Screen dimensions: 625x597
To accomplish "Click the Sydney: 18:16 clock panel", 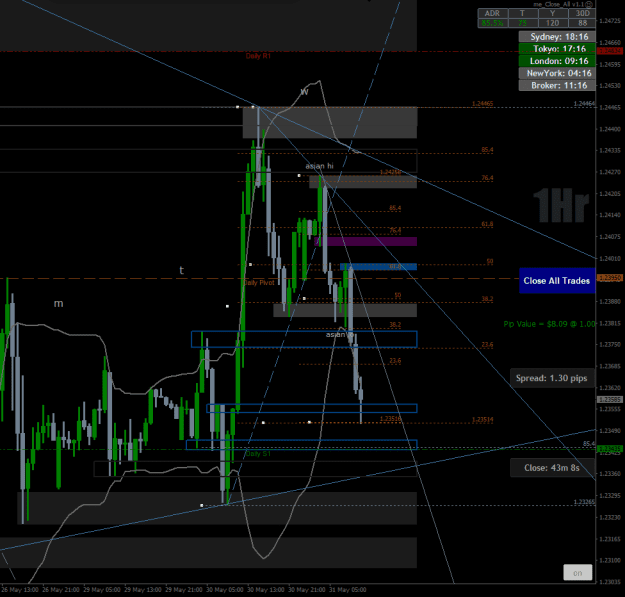I will tap(557, 37).
